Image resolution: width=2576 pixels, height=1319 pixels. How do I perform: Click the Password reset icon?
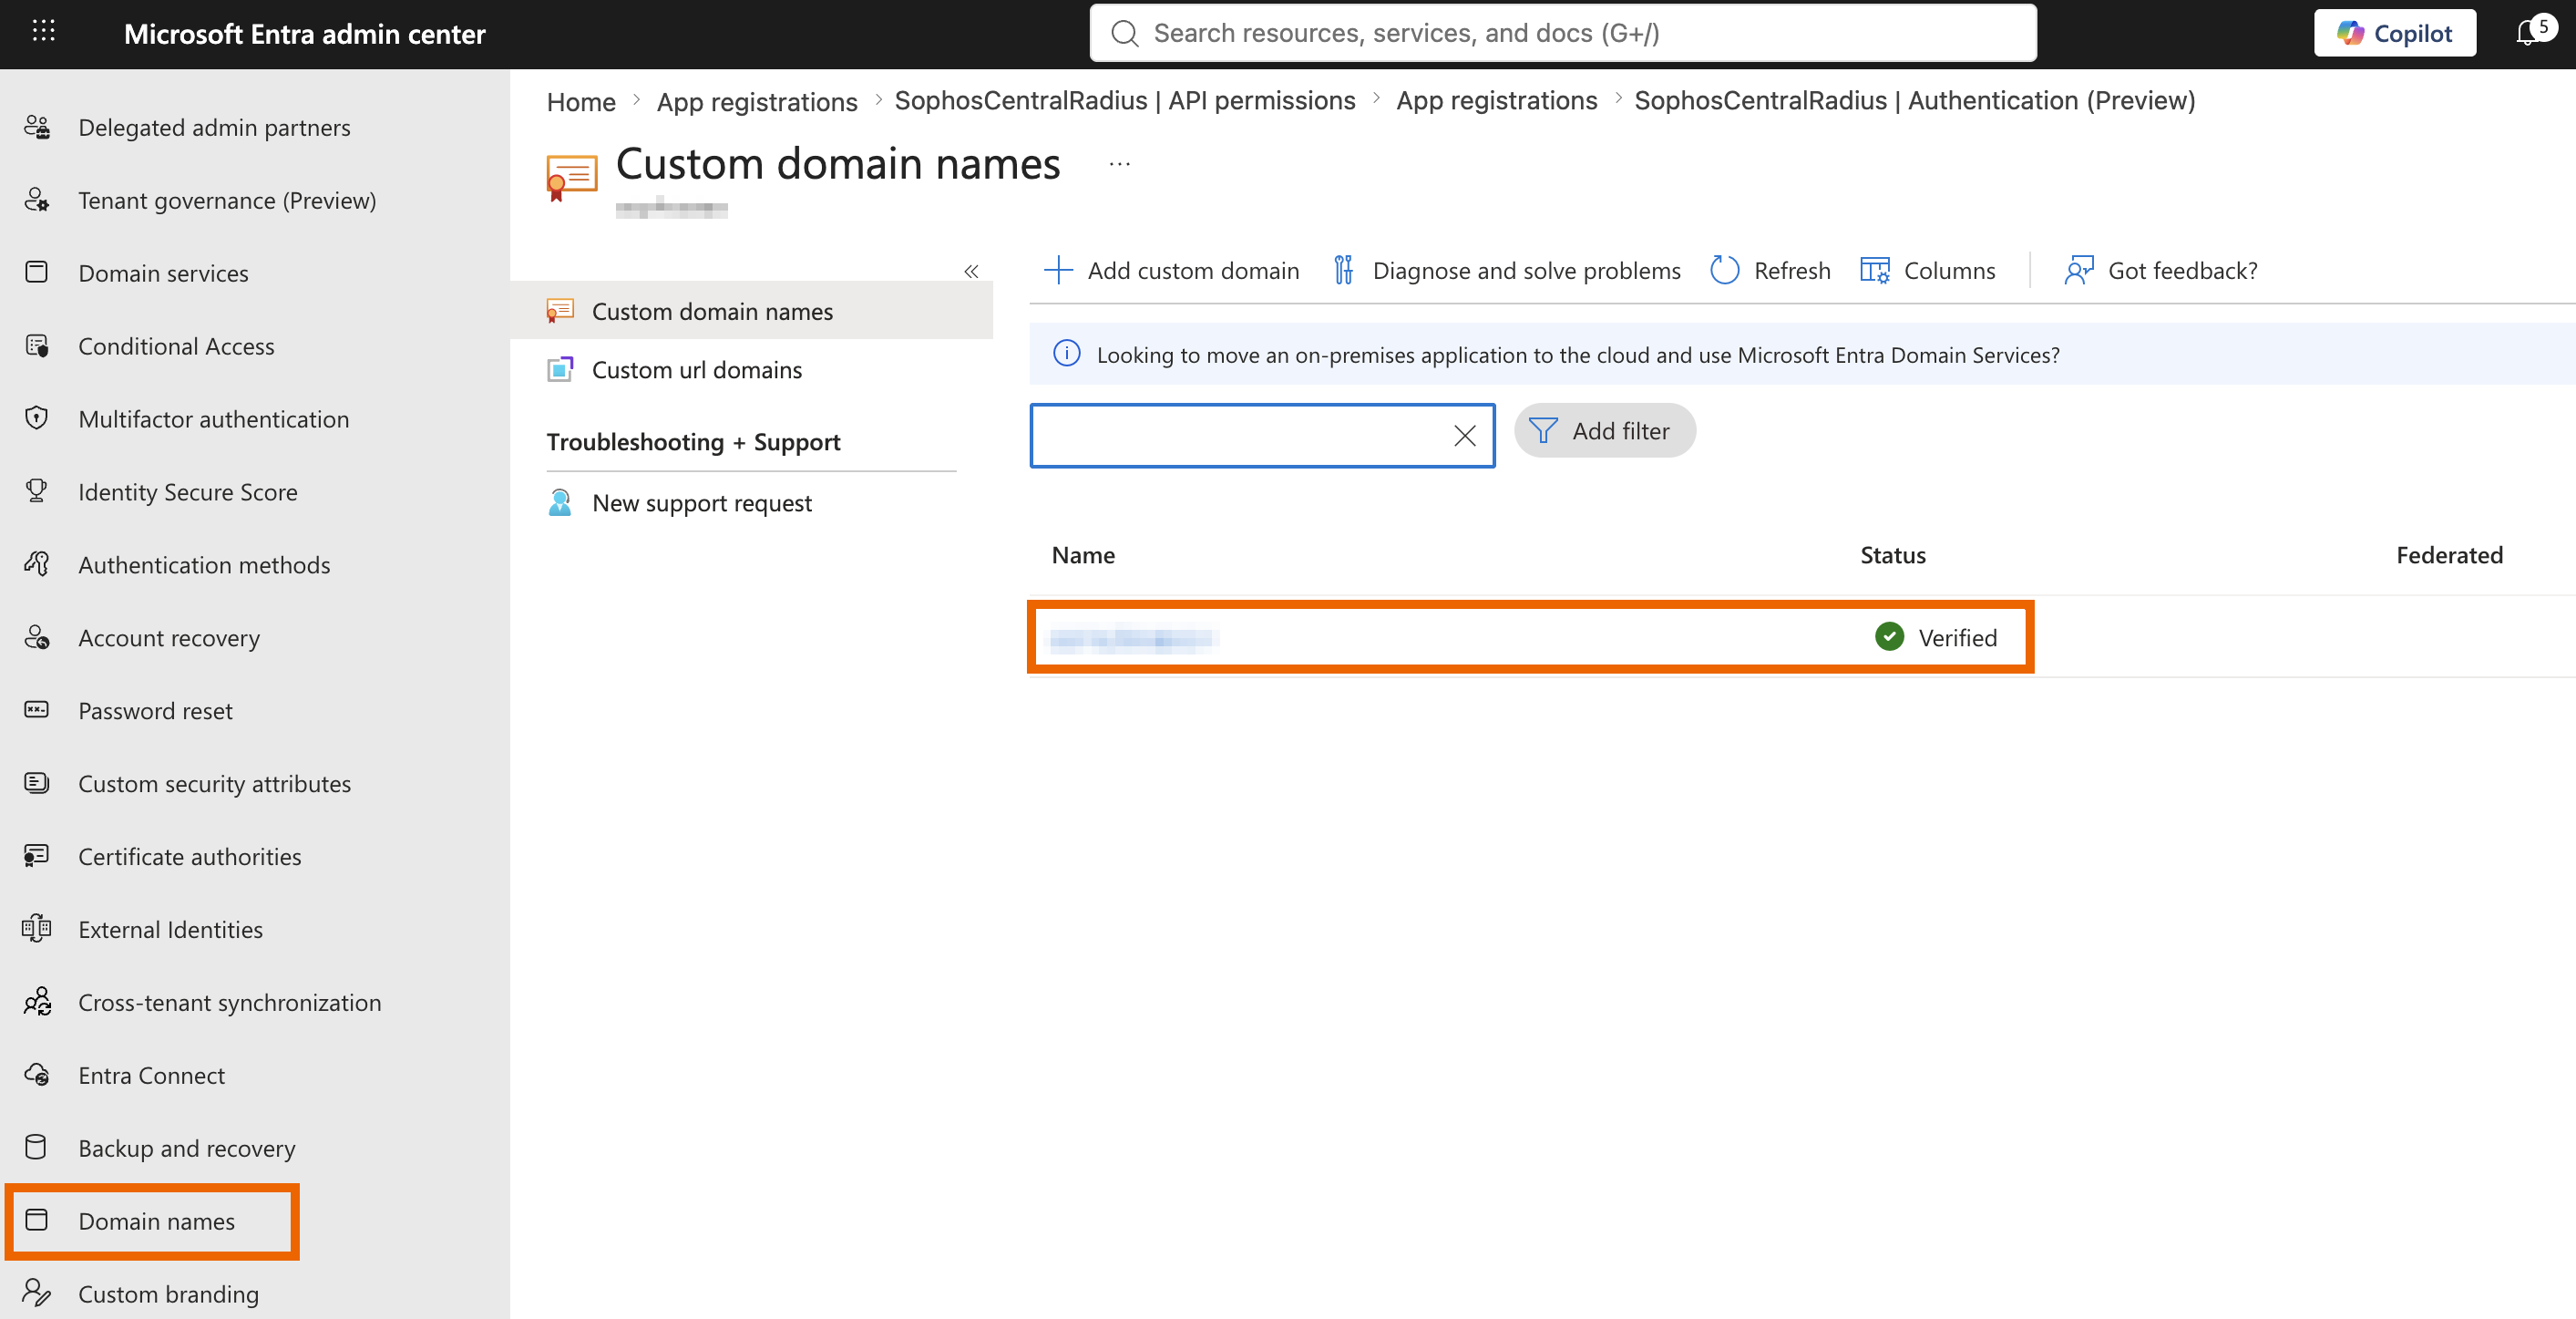pyautogui.click(x=37, y=710)
